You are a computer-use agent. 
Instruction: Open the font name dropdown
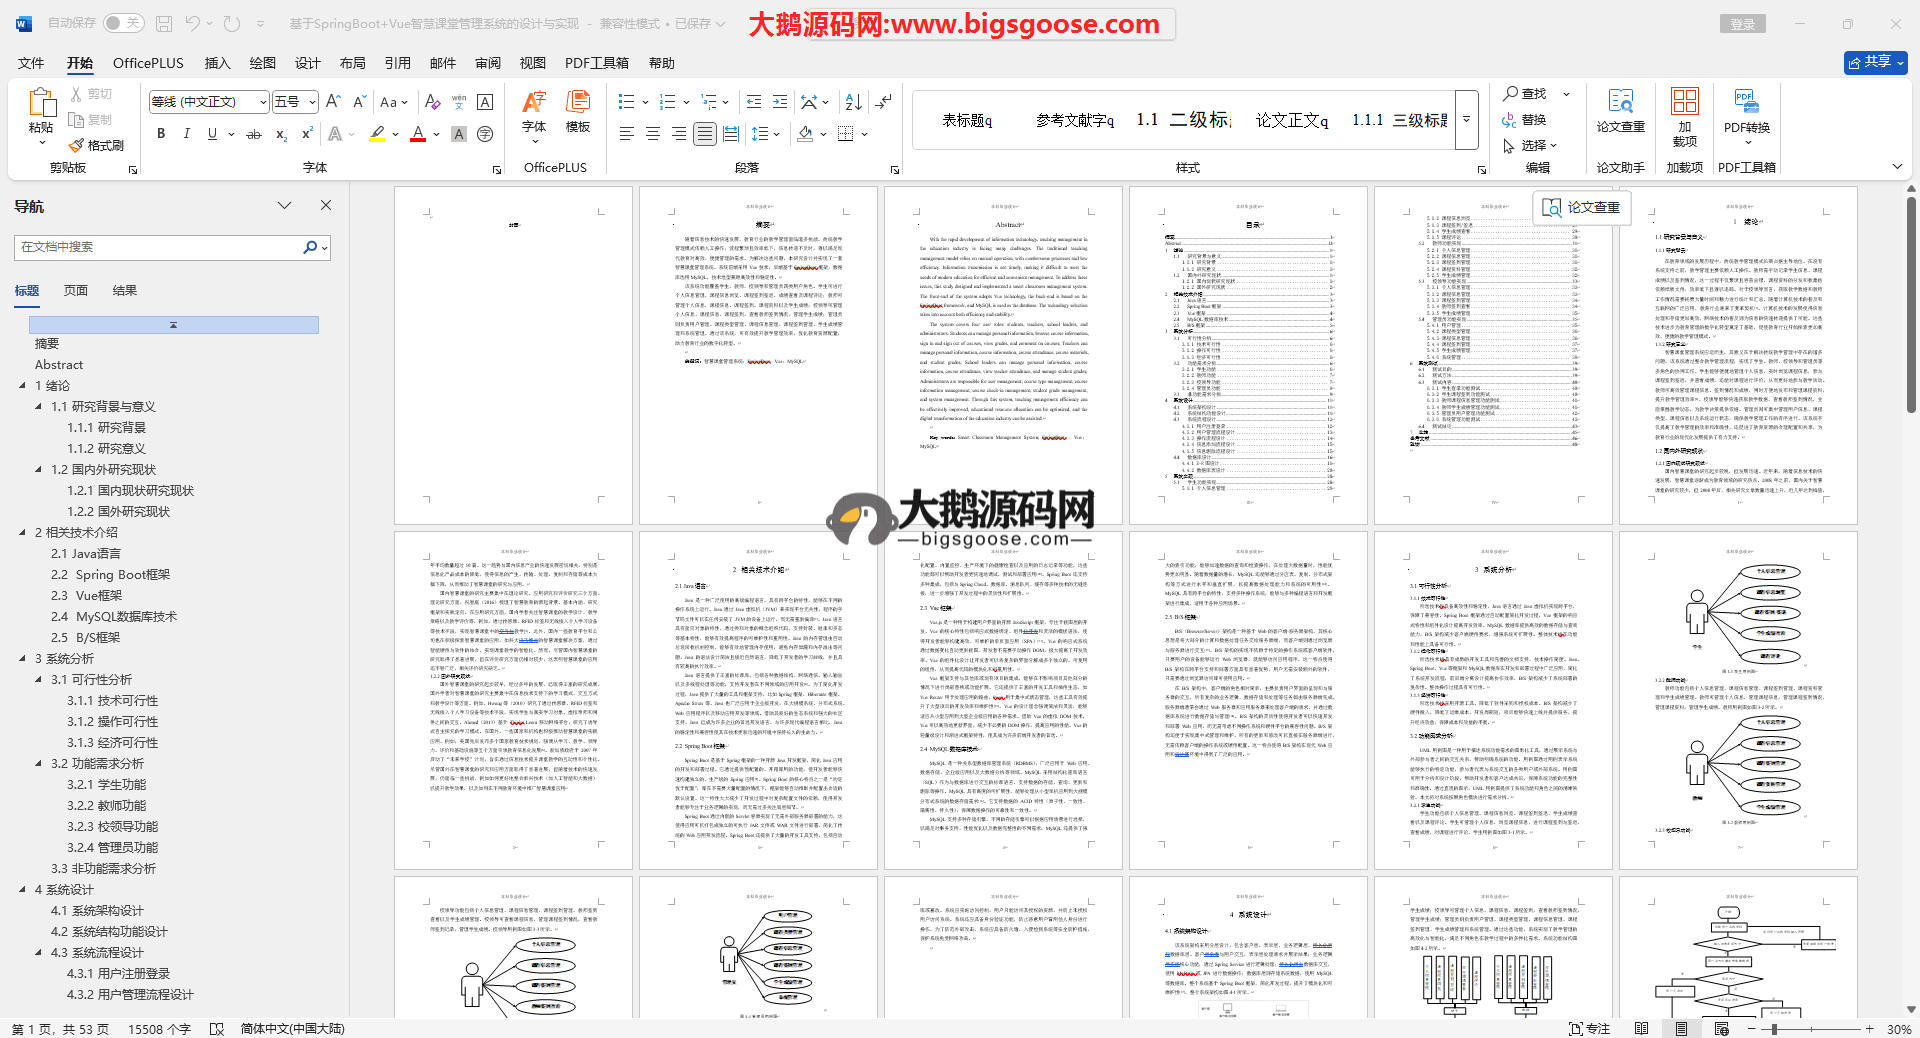point(263,102)
